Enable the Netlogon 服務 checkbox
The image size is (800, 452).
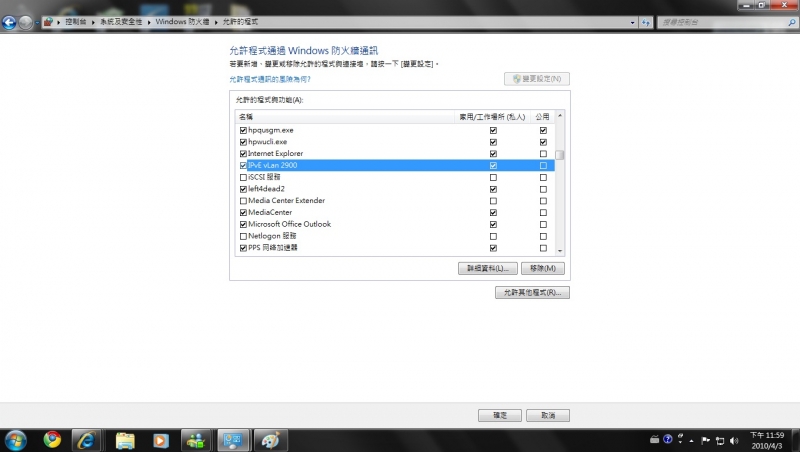click(x=243, y=236)
